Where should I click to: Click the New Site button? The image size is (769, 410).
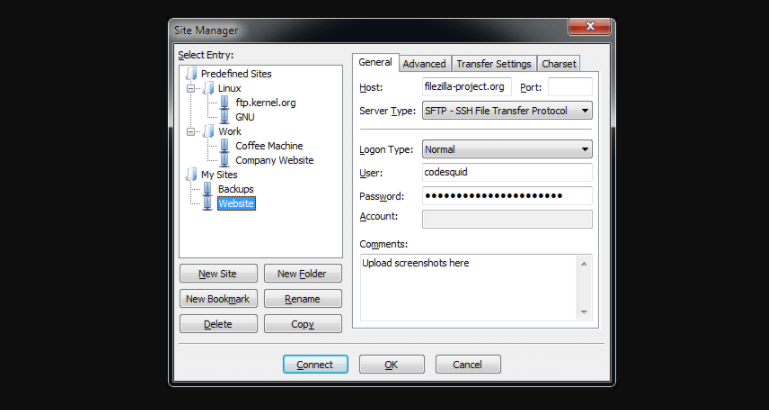218,274
